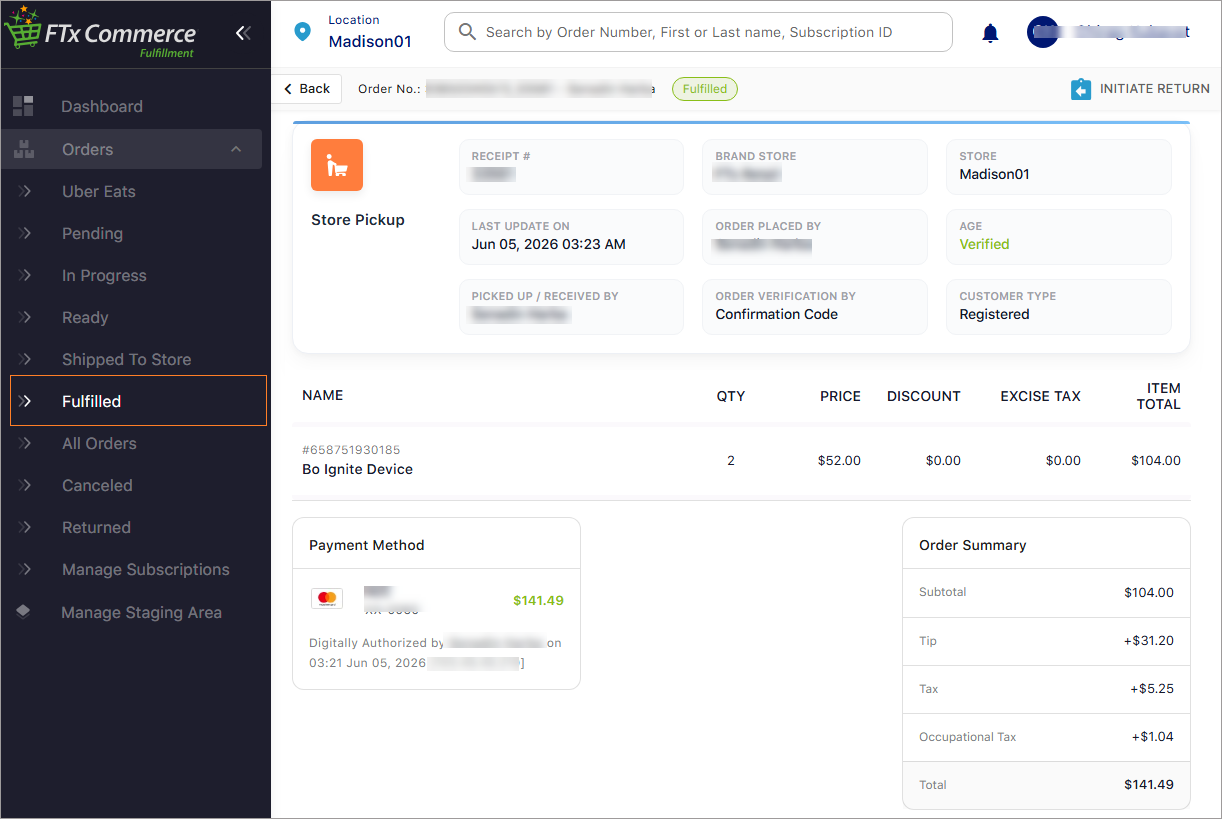This screenshot has height=819, width=1222.
Task: Click the chevron icon beside Returned
Action: [x=26, y=527]
